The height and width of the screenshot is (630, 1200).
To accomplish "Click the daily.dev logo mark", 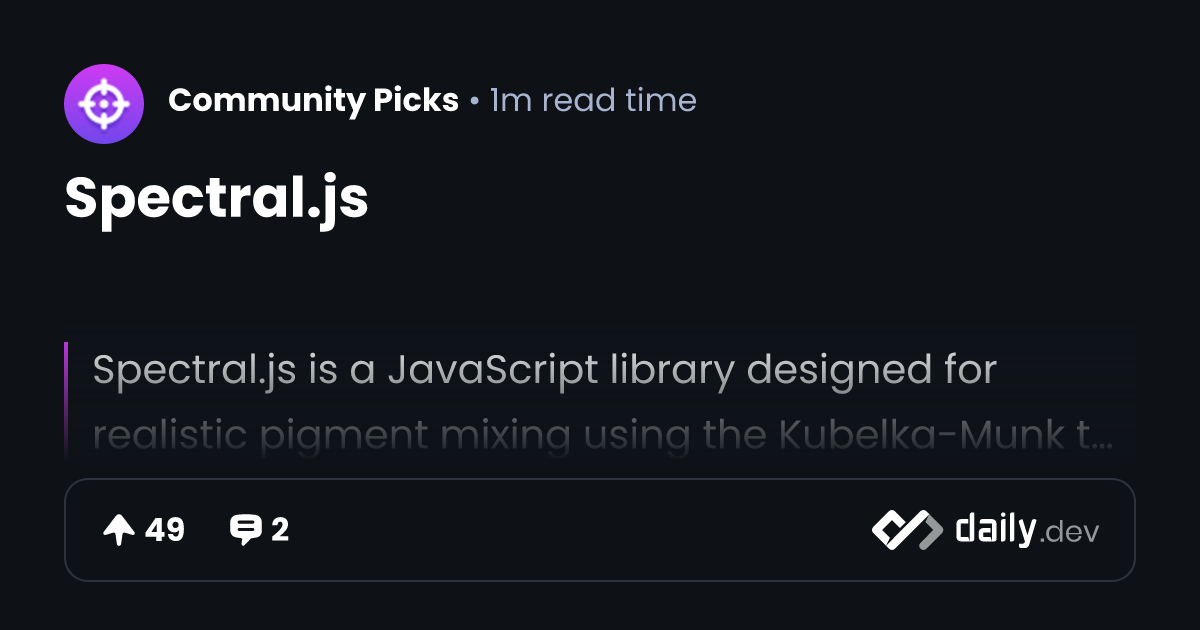I will pos(906,530).
